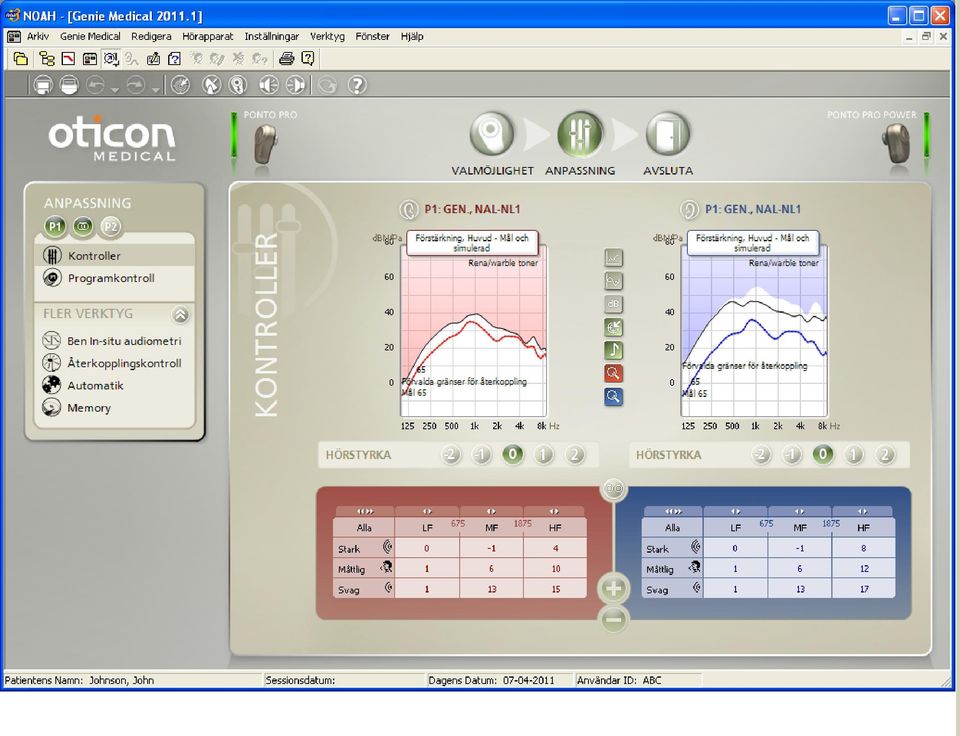The height and width of the screenshot is (736, 960).
Task: Click the tree structure icon in NOAH toolbar
Action: click(x=47, y=59)
